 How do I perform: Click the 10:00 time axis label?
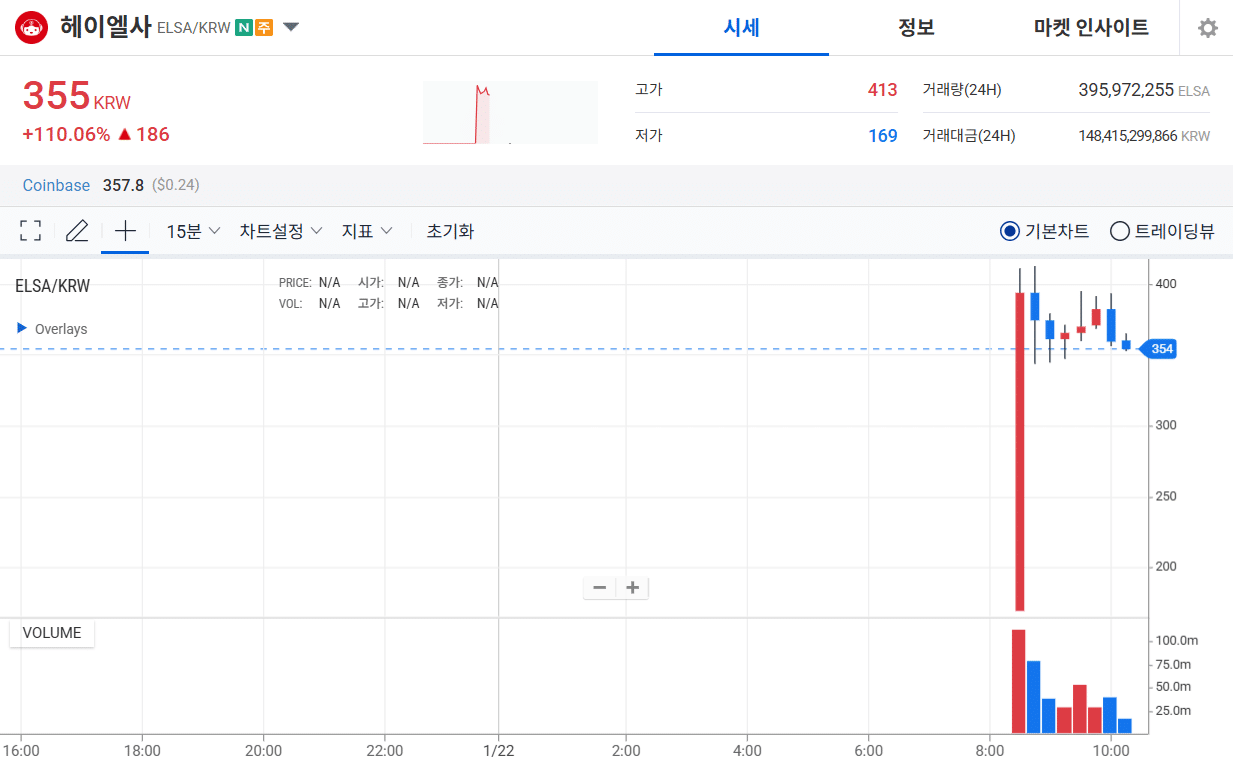(x=1111, y=751)
